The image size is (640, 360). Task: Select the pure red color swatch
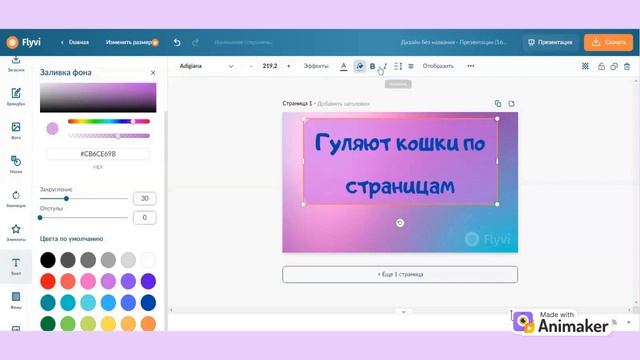[x=48, y=281]
